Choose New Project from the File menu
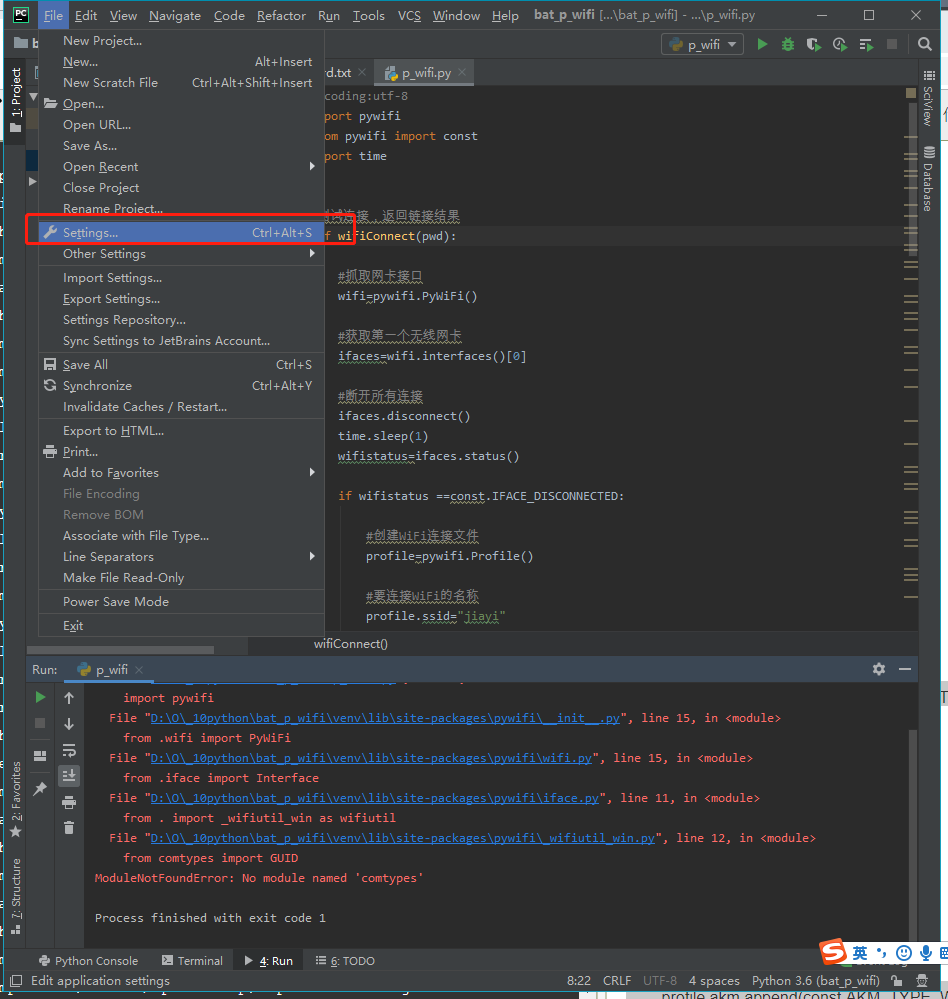 point(181,41)
